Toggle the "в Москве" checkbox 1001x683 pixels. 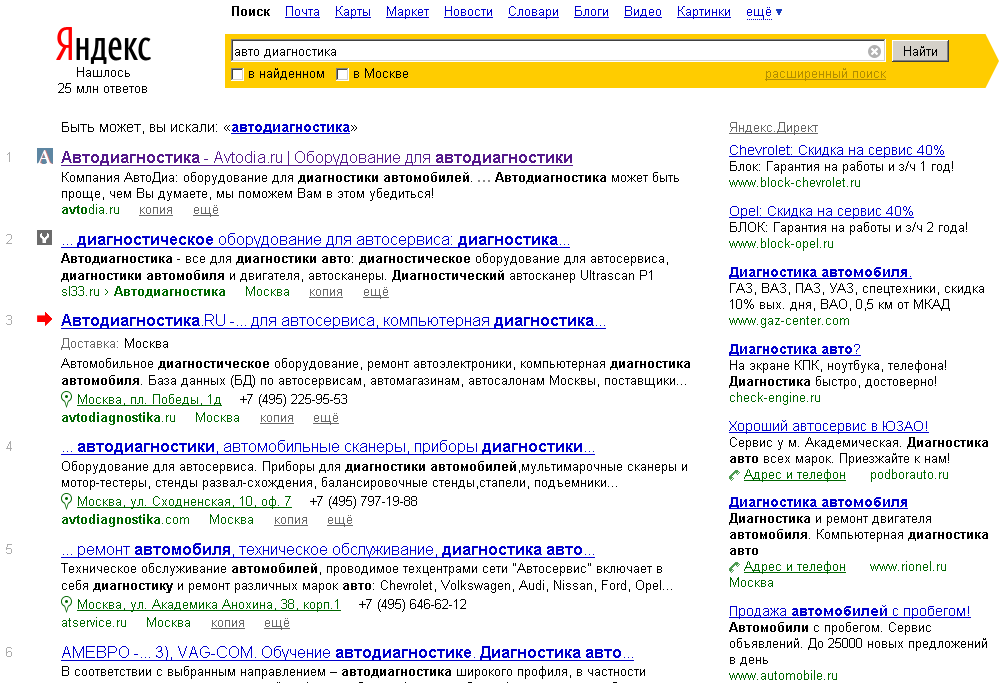coord(343,74)
